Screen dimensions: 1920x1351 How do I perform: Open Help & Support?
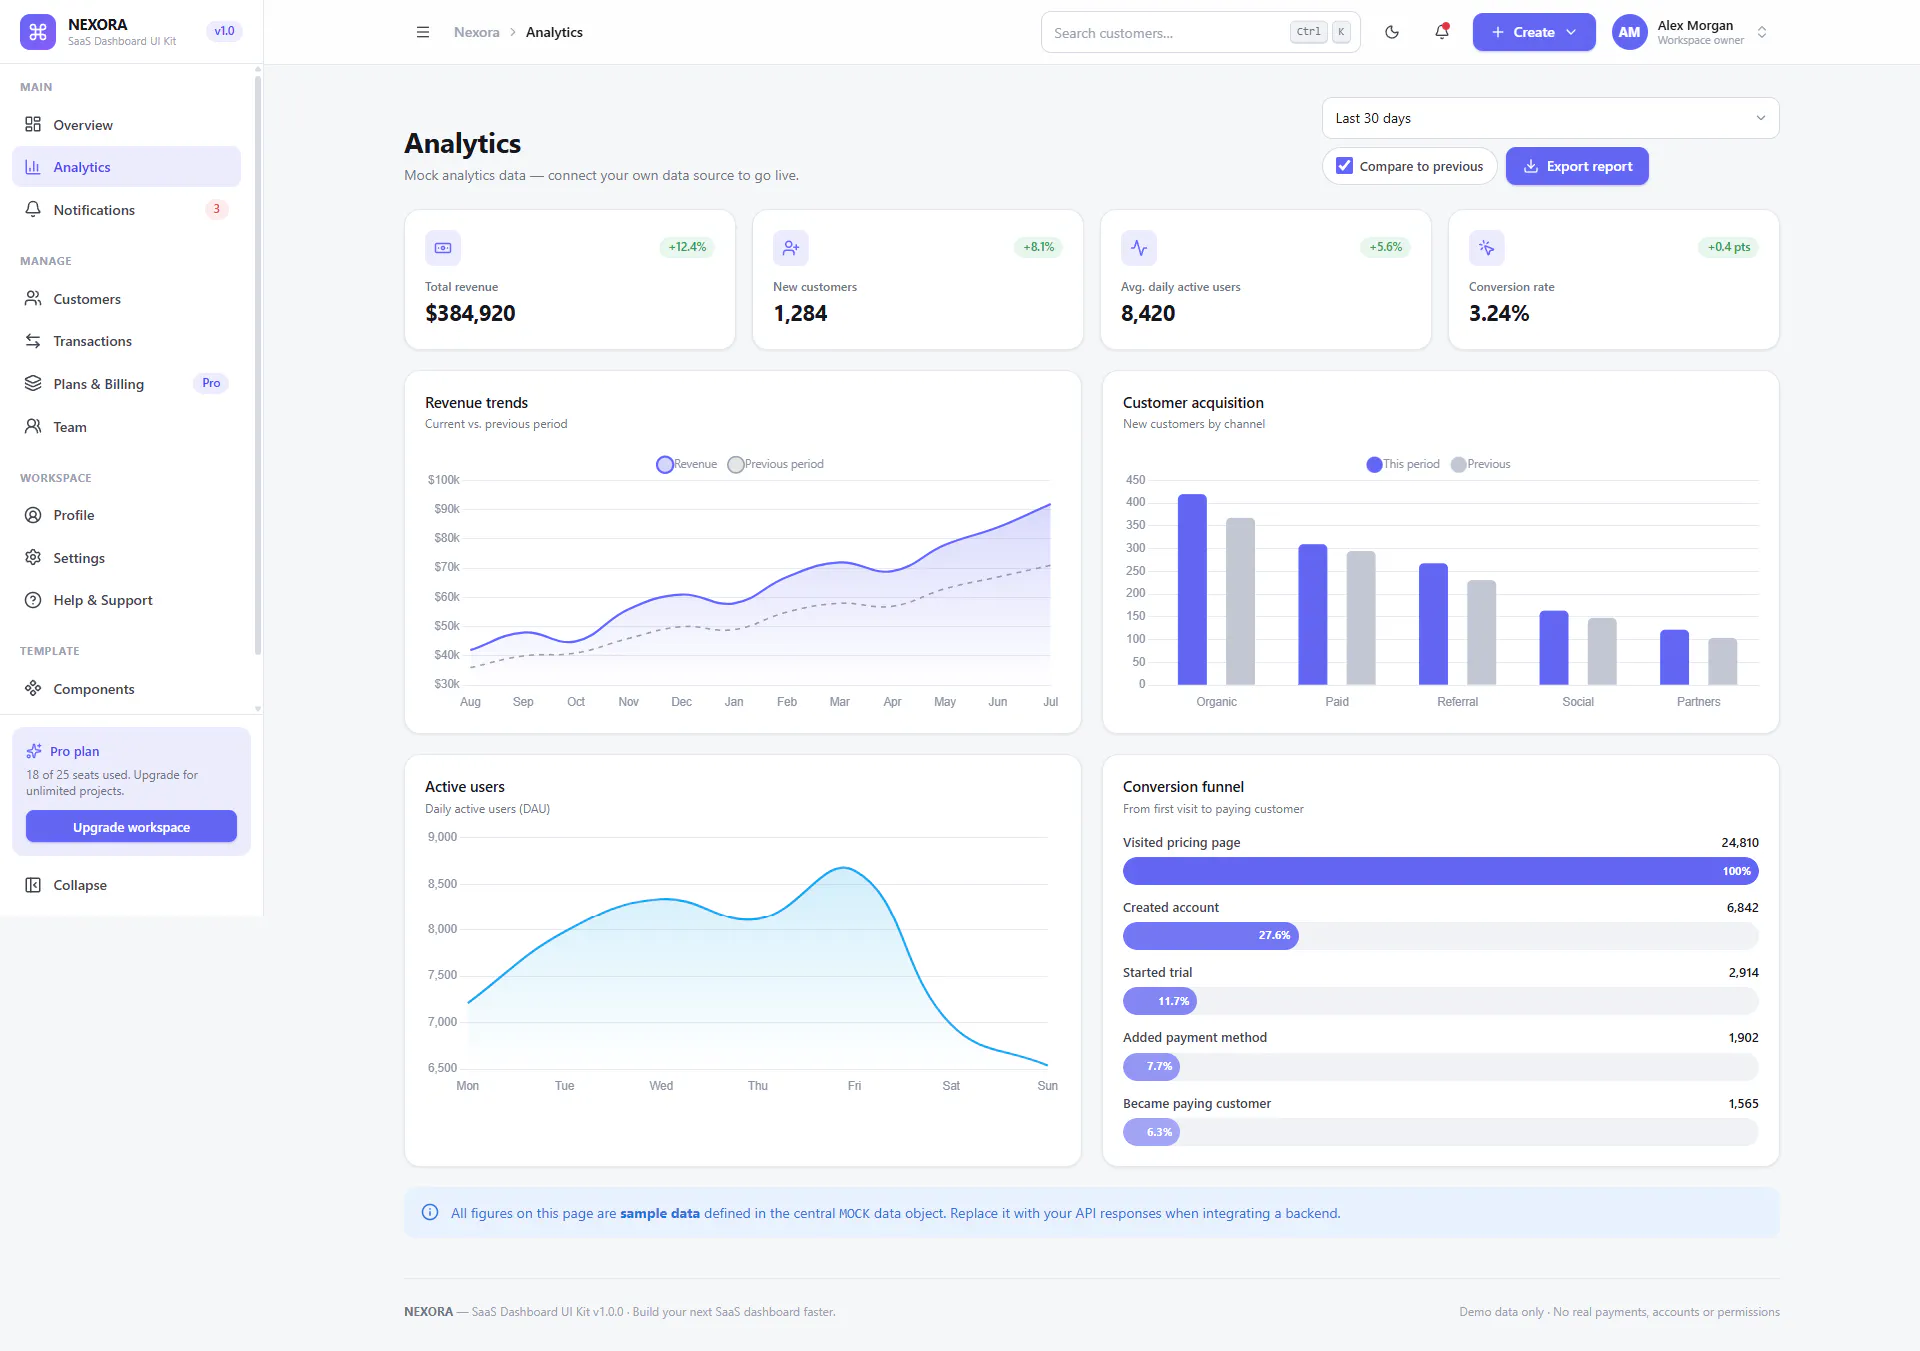pyautogui.click(x=126, y=600)
